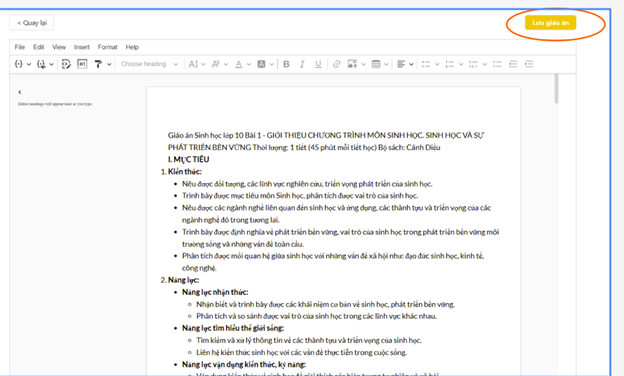Click the 'I. MỤC TIÊU' heading text
Viewport: 624px width, 376px height.
coord(188,159)
